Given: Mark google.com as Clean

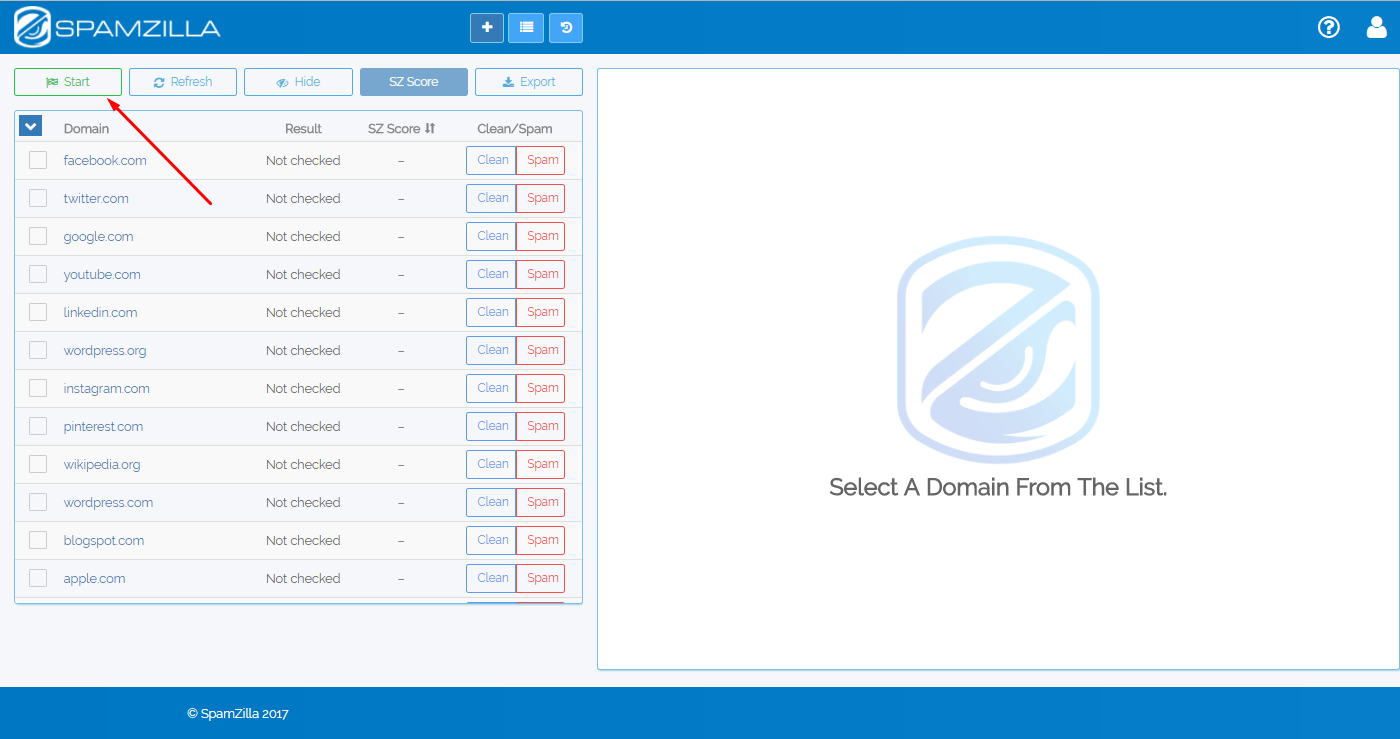Looking at the screenshot, I should pos(492,236).
